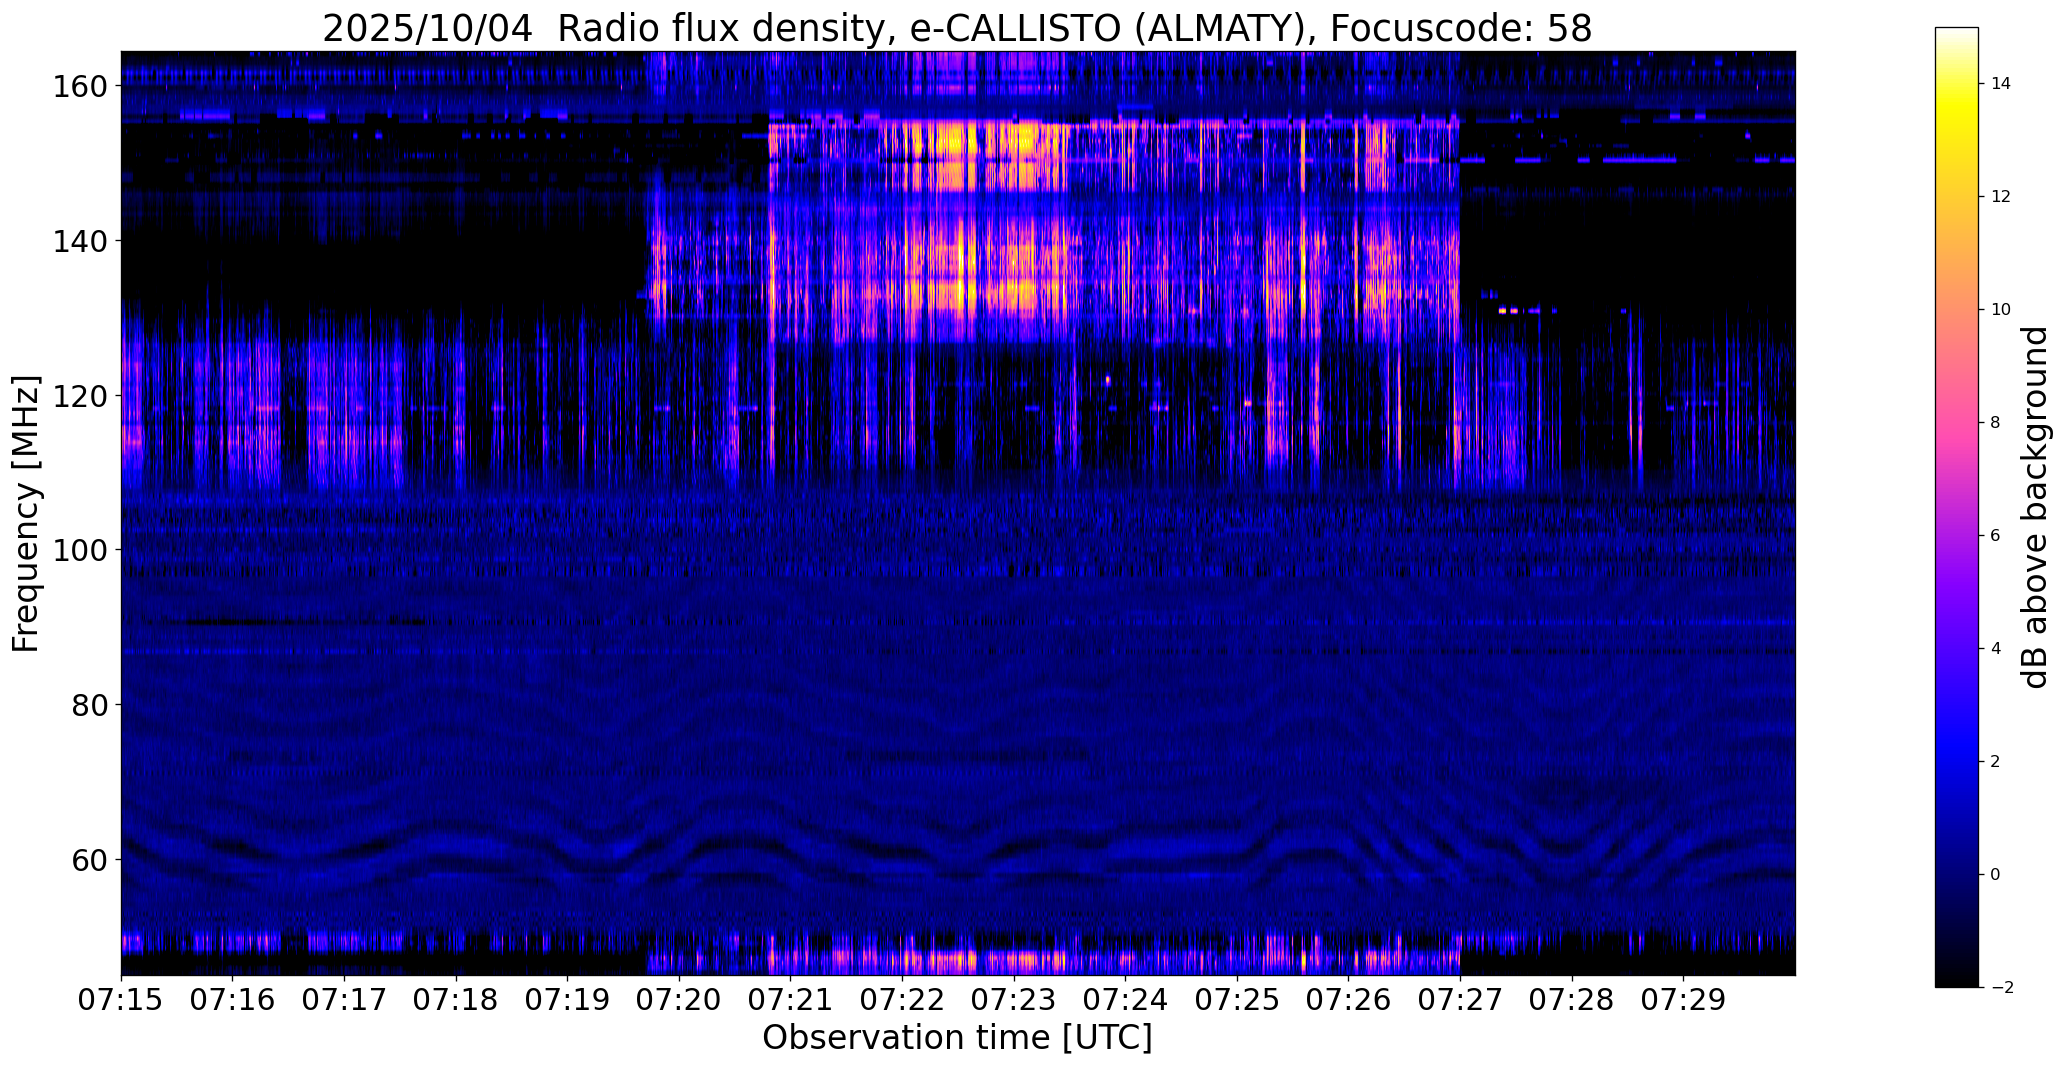
Task: Click the dB colorbar gradient strip
Action: click(1957, 507)
